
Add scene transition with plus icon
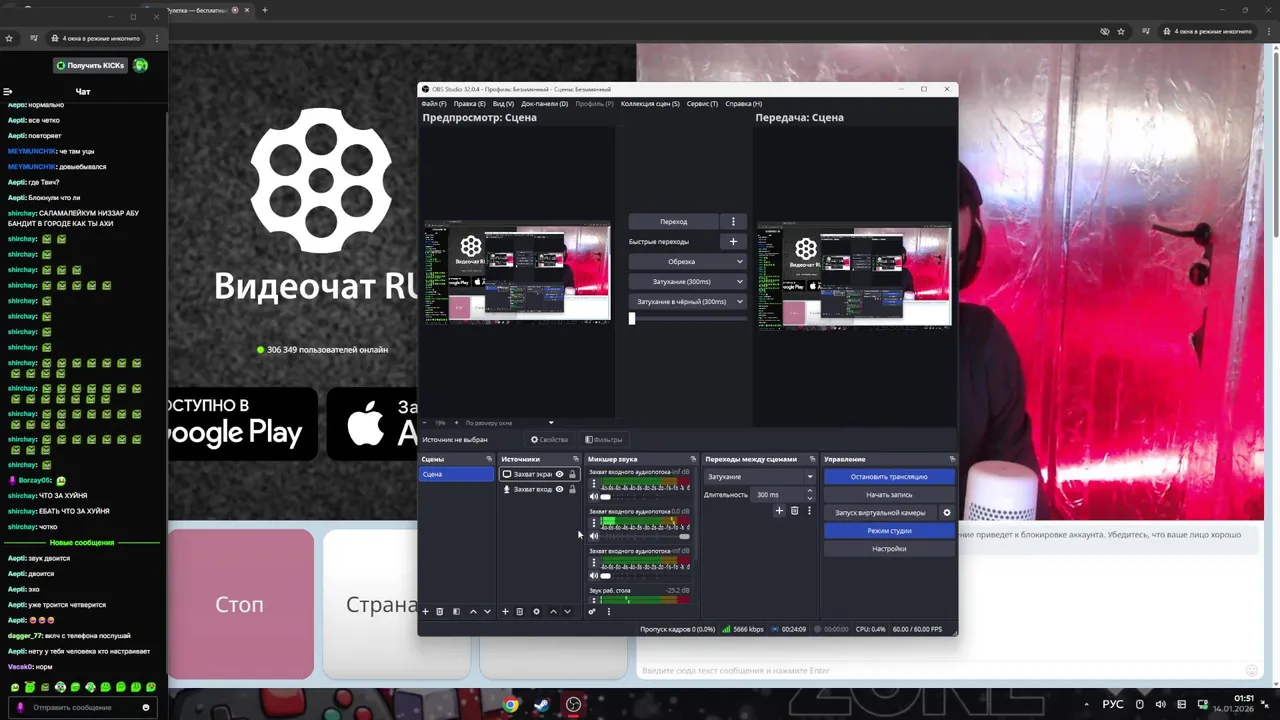(x=779, y=511)
